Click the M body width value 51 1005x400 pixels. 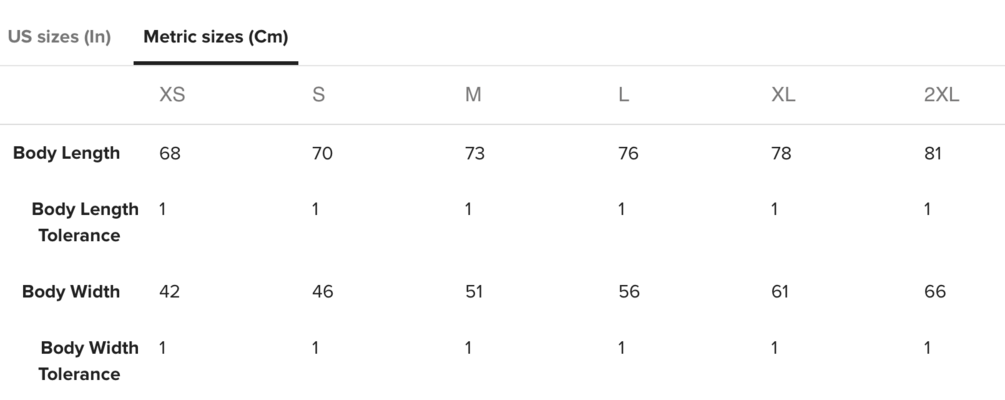(475, 291)
